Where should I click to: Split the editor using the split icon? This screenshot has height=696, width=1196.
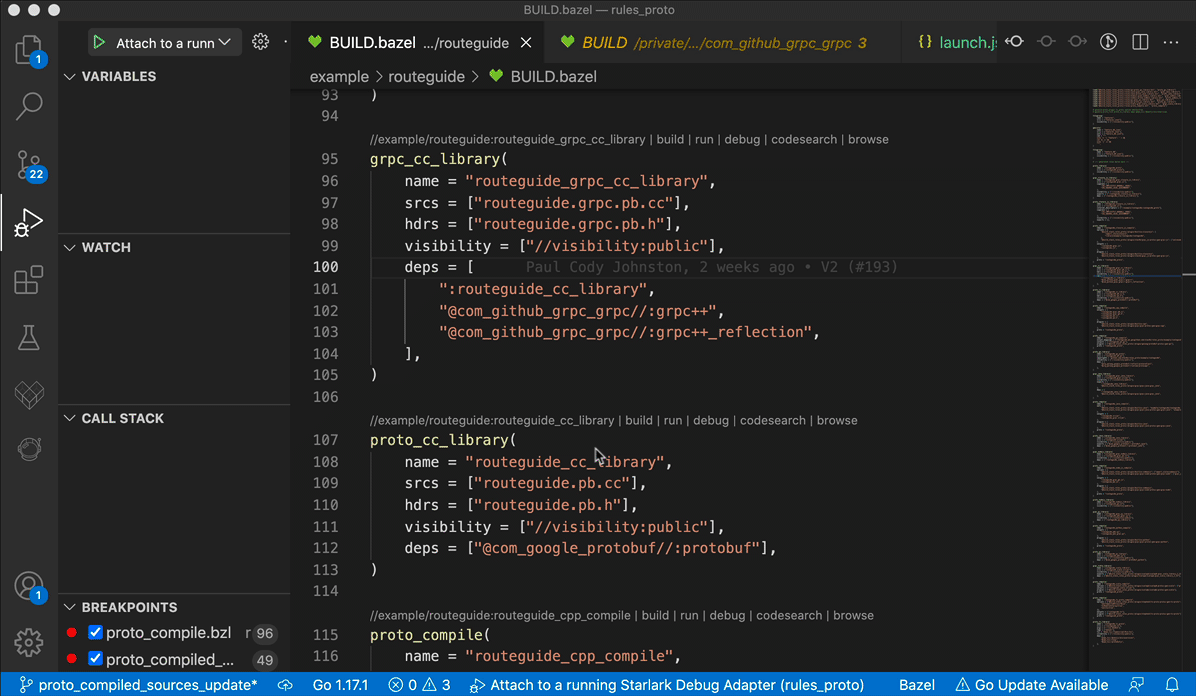coord(1140,42)
